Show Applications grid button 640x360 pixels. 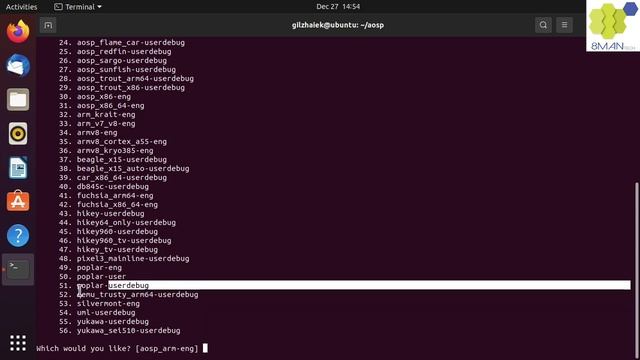pos(18,343)
